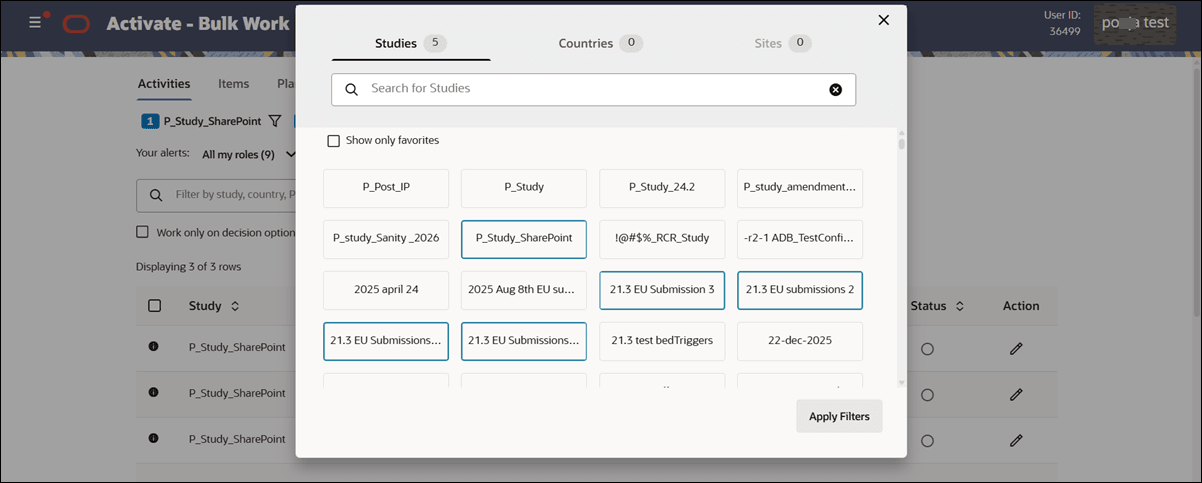The image size is (1202, 483).
Task: Select the P_Post_IP study
Action: pos(386,188)
